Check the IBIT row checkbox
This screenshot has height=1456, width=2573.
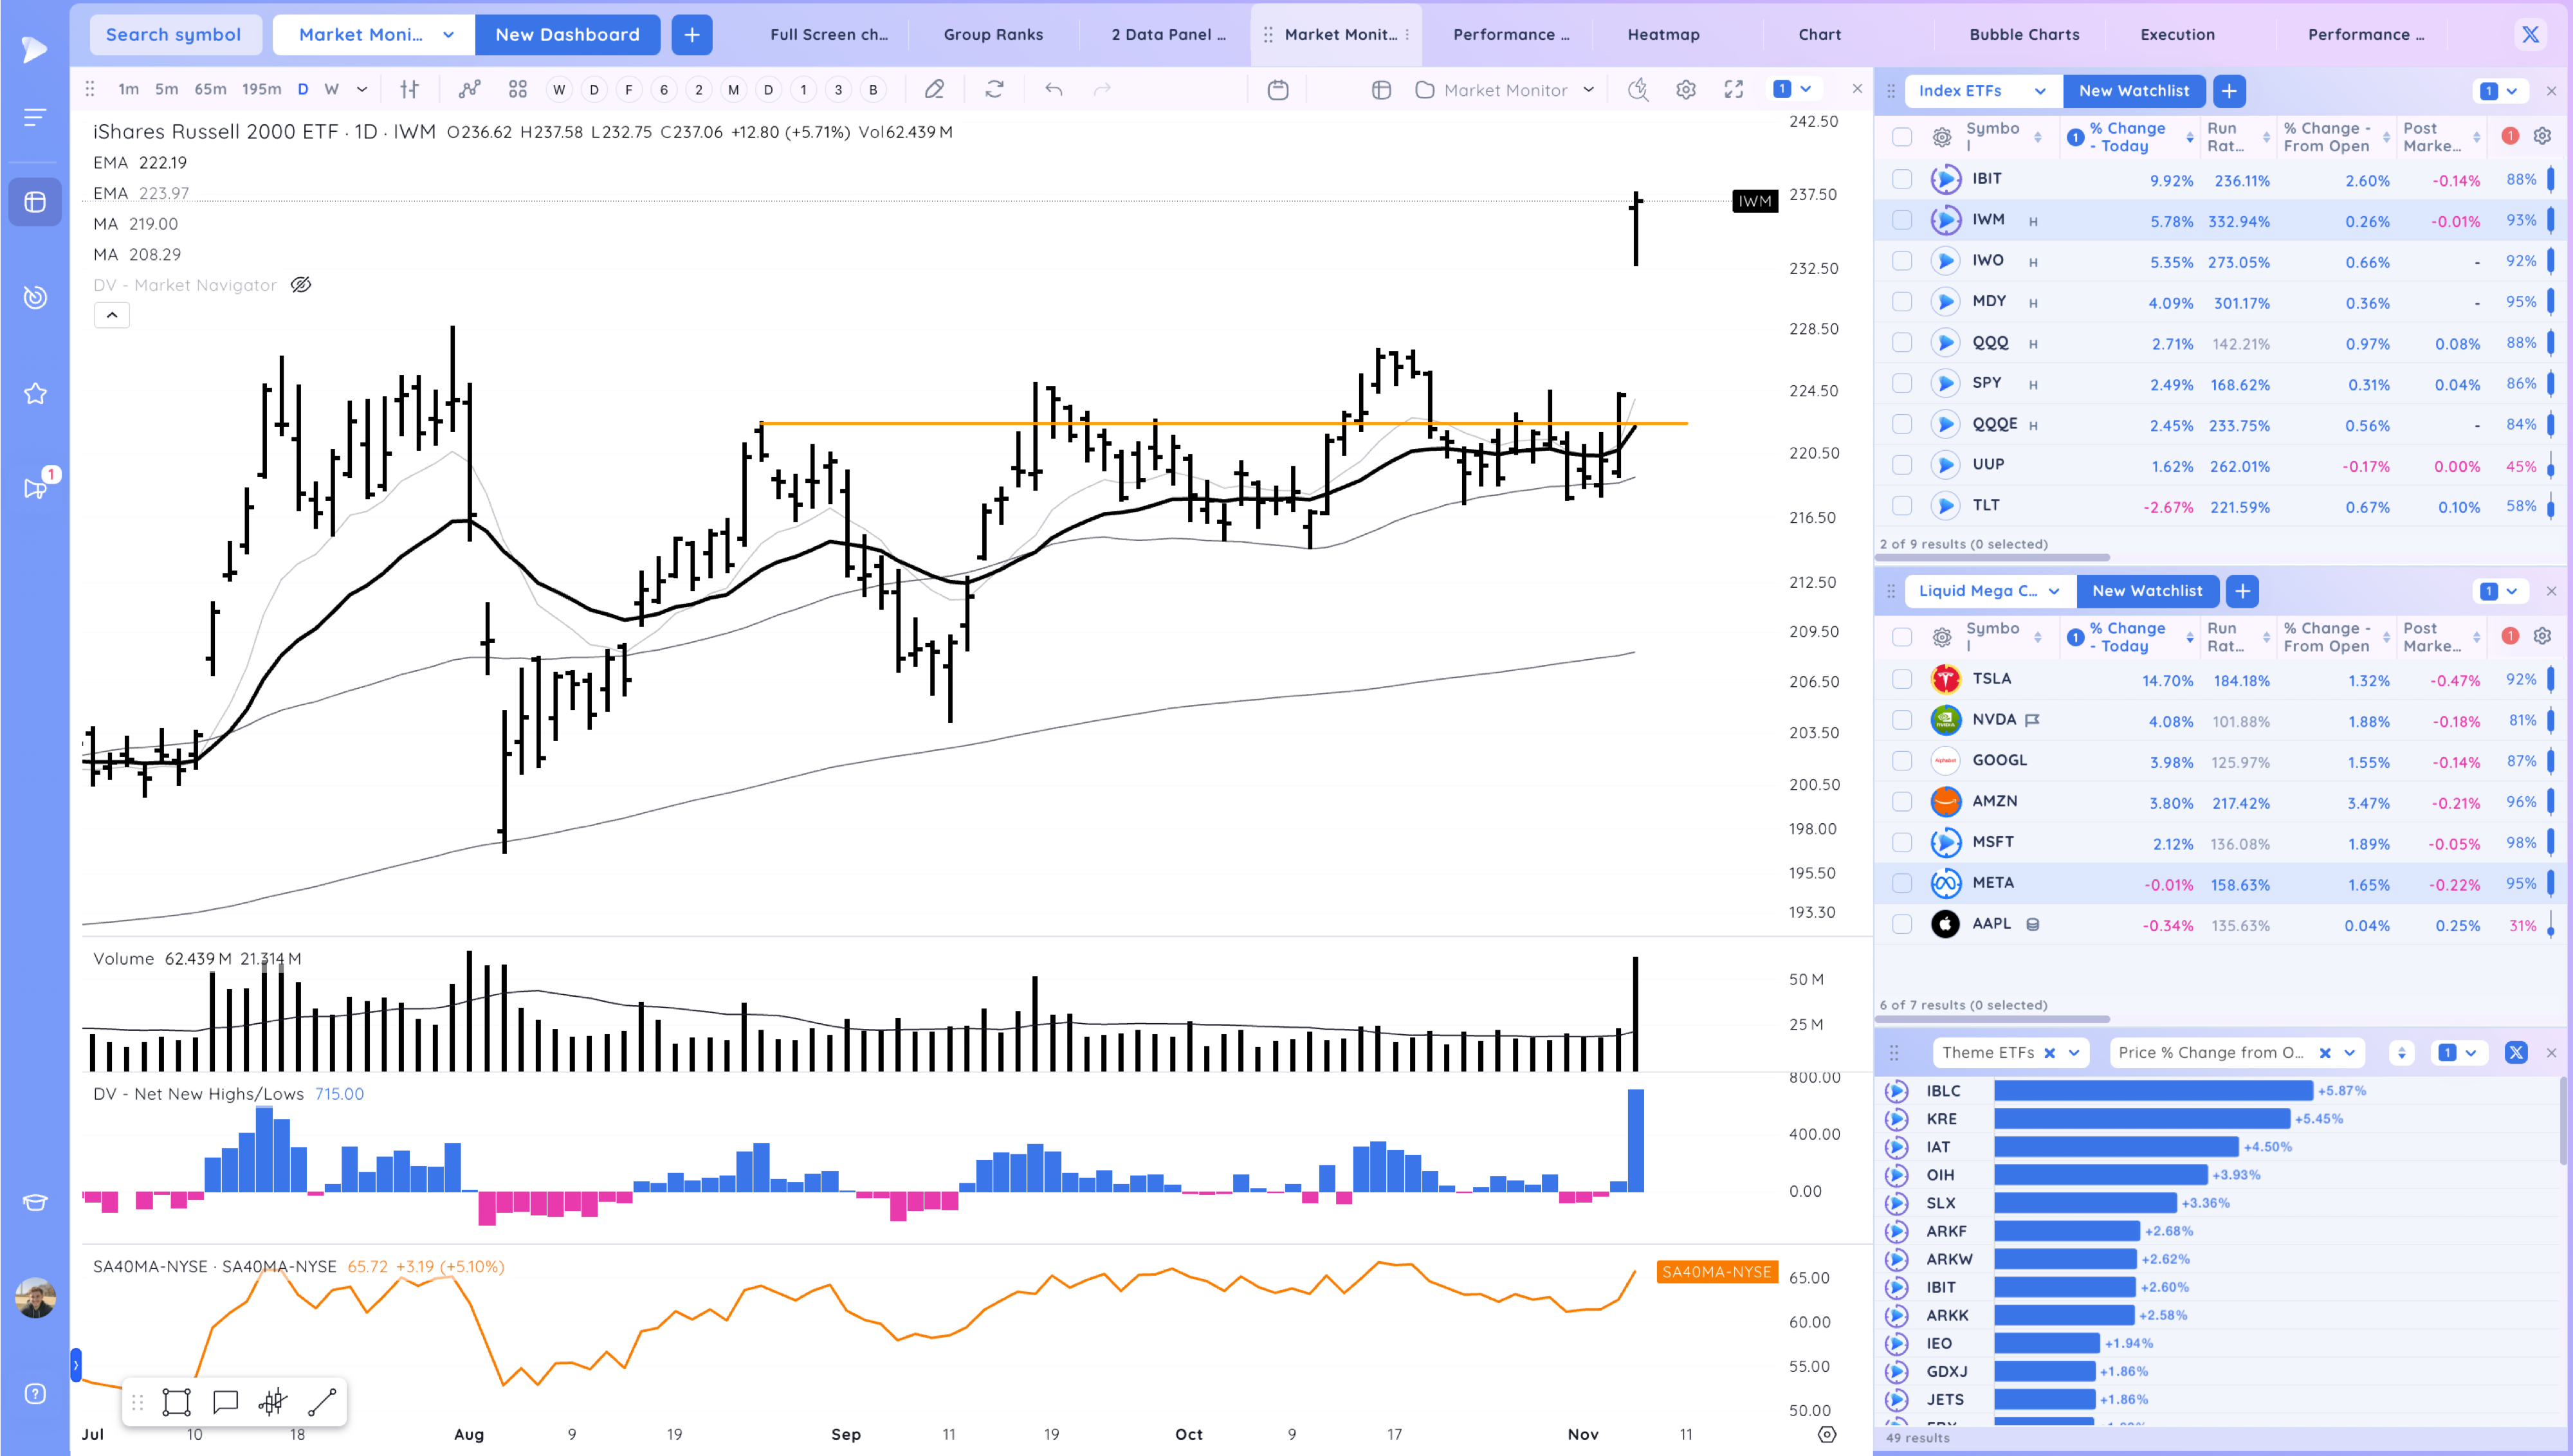point(1902,180)
